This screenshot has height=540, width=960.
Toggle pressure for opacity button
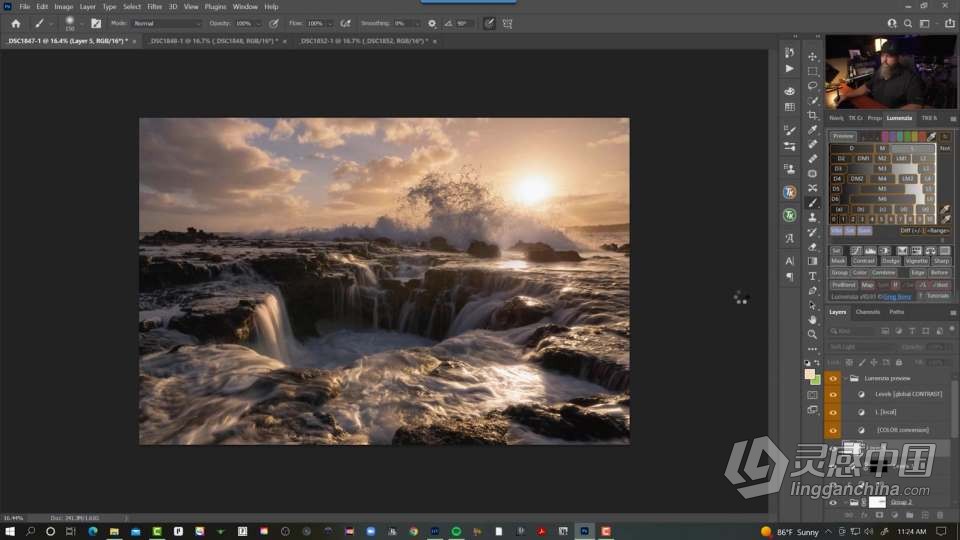(x=274, y=23)
